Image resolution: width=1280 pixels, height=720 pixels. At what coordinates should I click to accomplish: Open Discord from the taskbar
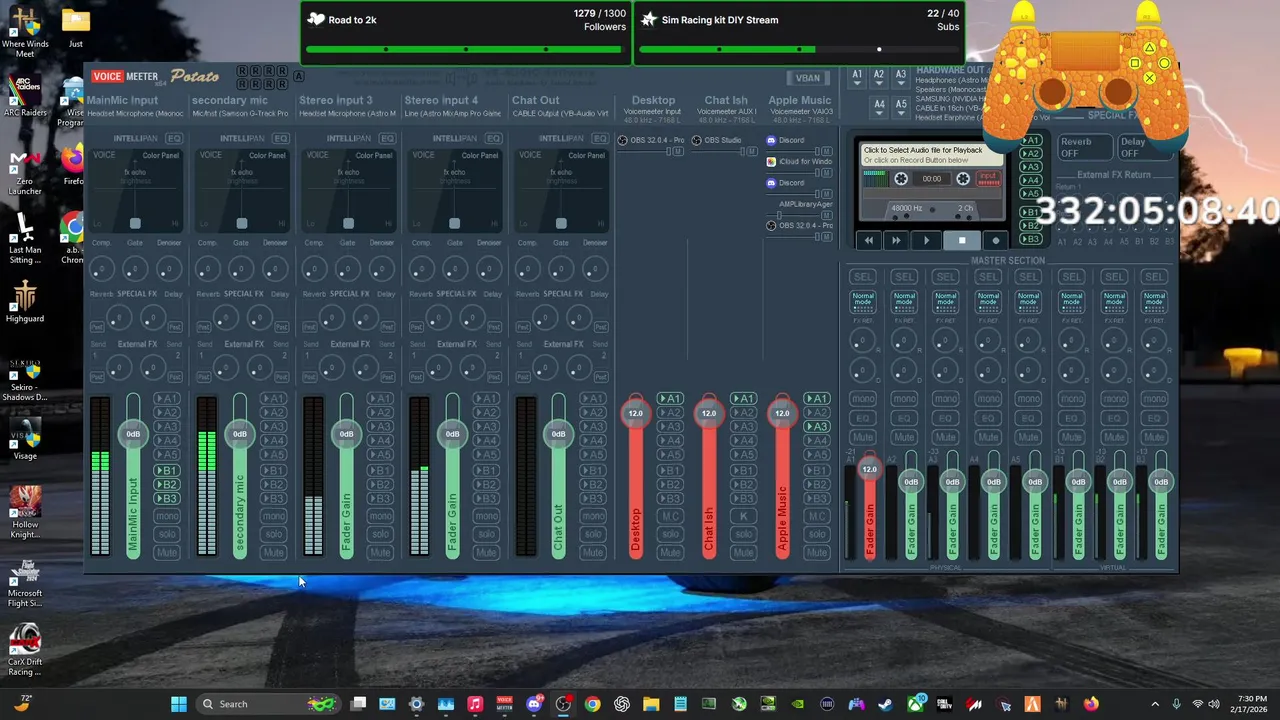click(x=534, y=704)
